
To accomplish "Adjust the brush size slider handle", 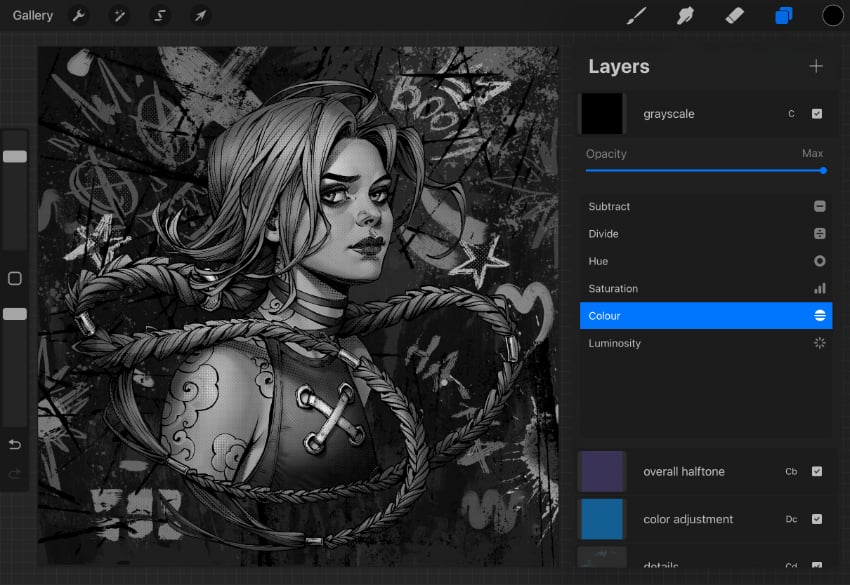I will [15, 157].
